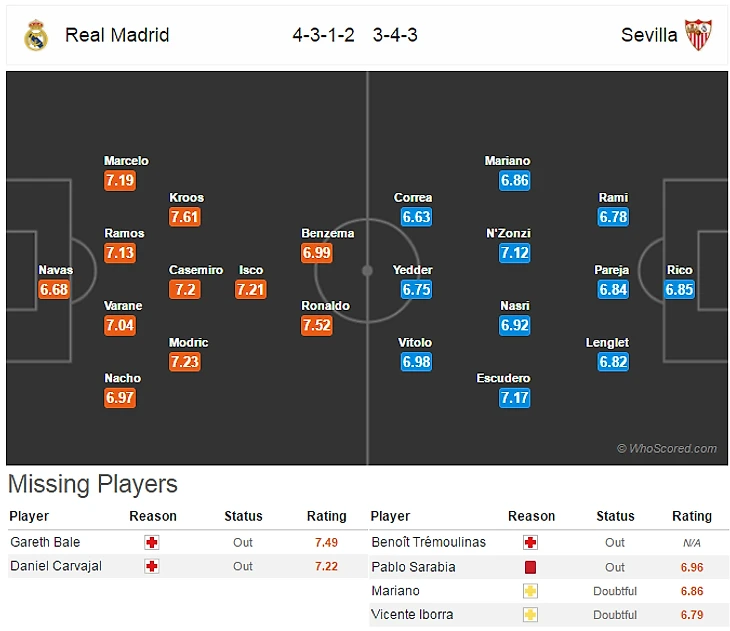Select Rico's 6.85 rating badge
This screenshot has width=730, height=631.
(679, 290)
